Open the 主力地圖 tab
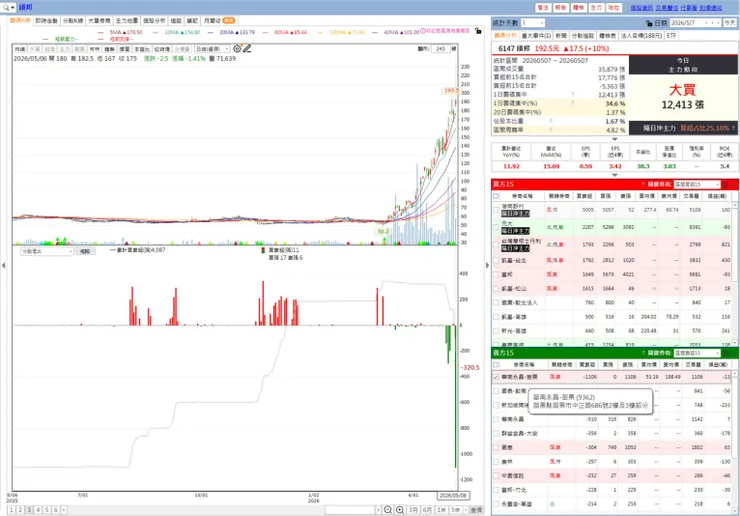 127,21
